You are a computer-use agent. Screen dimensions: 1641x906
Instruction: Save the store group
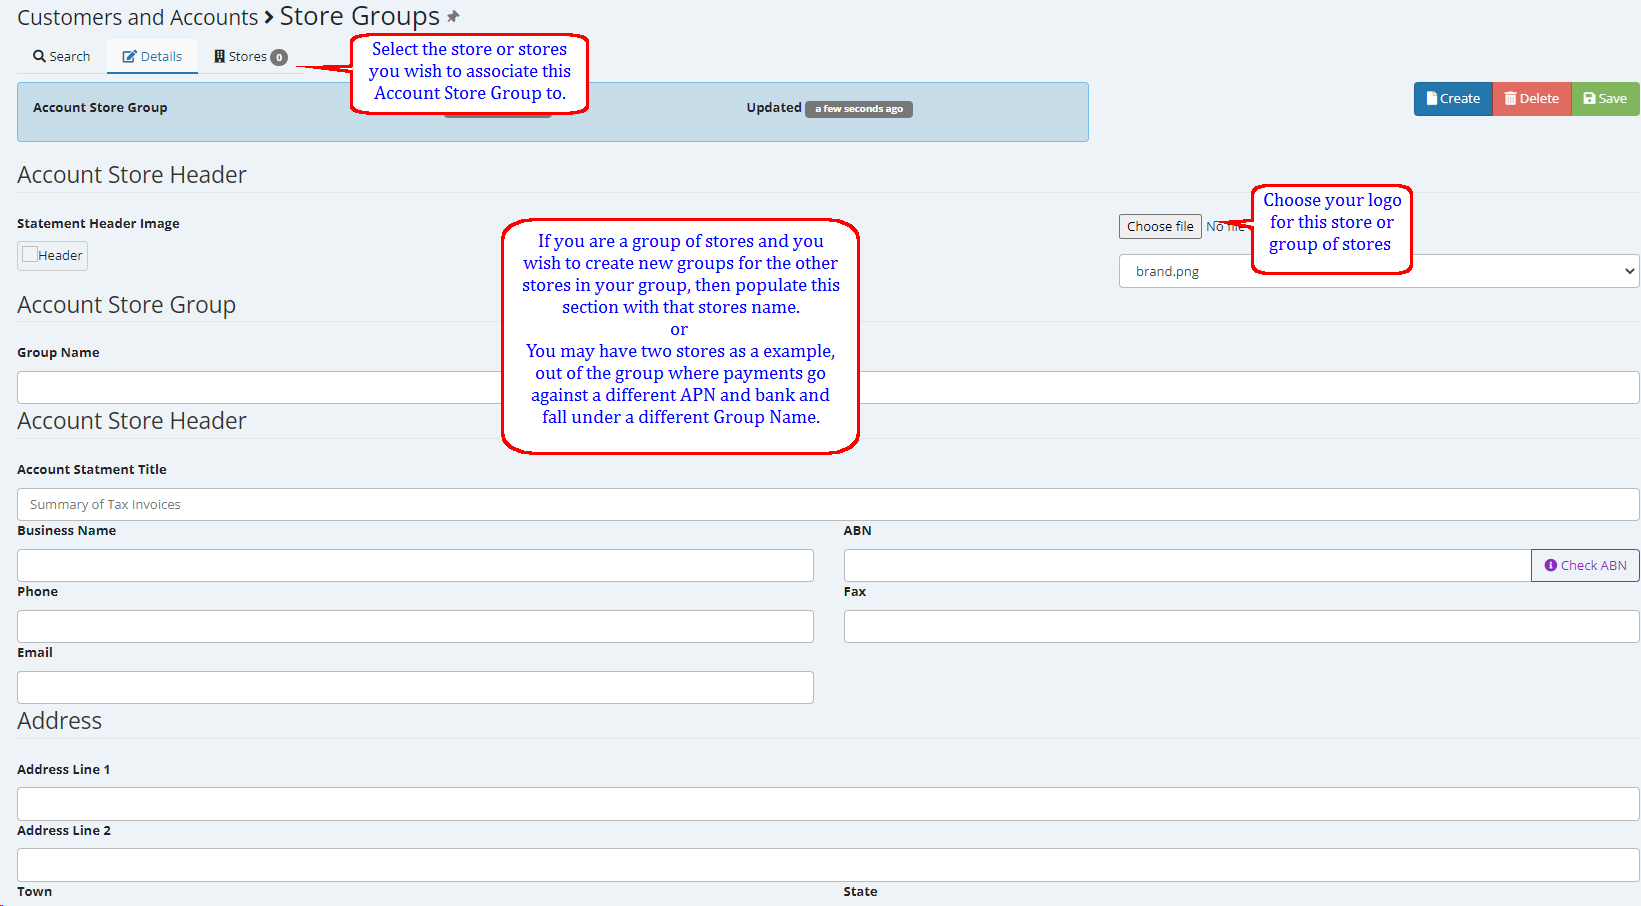point(1605,99)
